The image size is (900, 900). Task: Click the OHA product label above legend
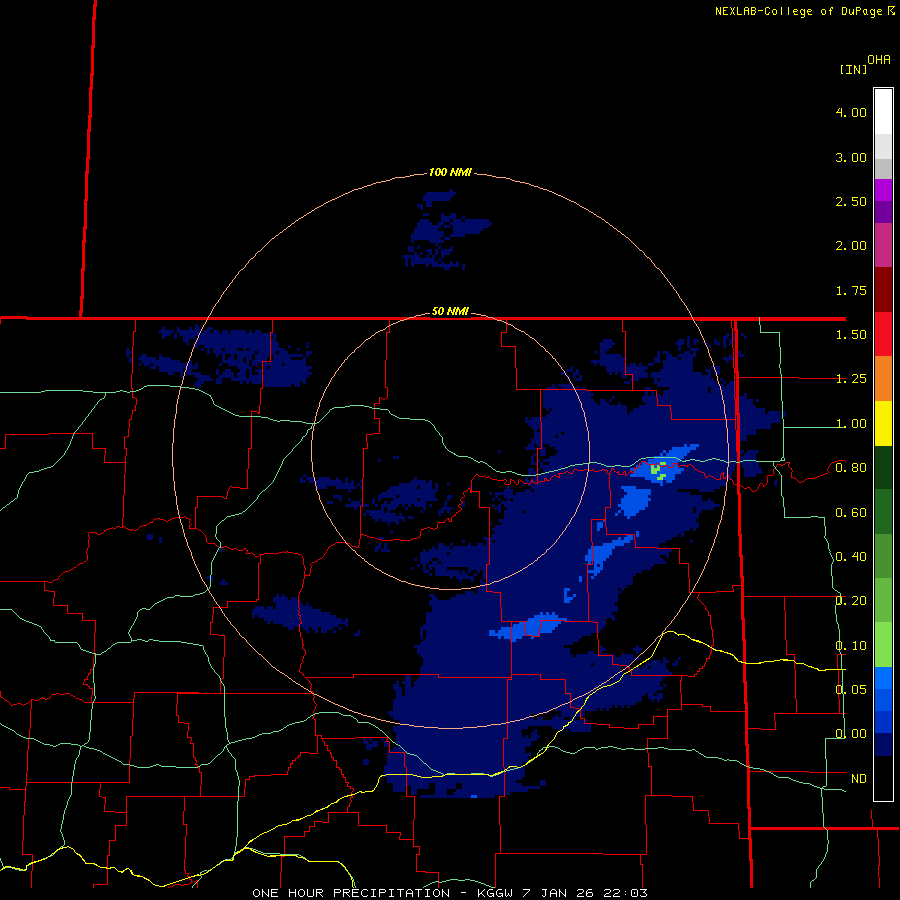pyautogui.click(x=879, y=59)
